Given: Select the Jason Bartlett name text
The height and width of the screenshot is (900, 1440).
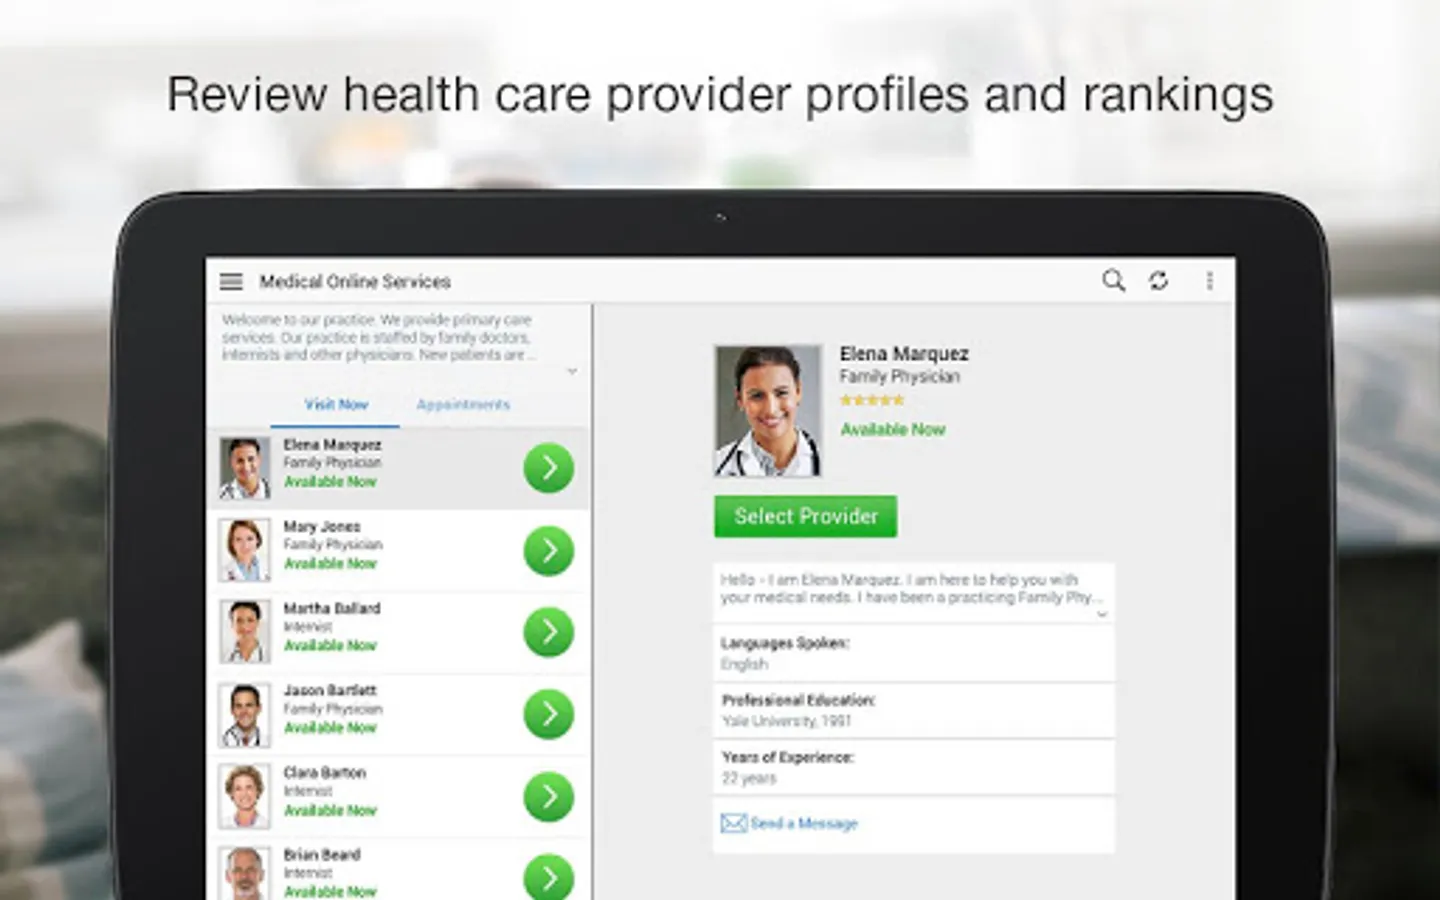Looking at the screenshot, I should pos(330,690).
